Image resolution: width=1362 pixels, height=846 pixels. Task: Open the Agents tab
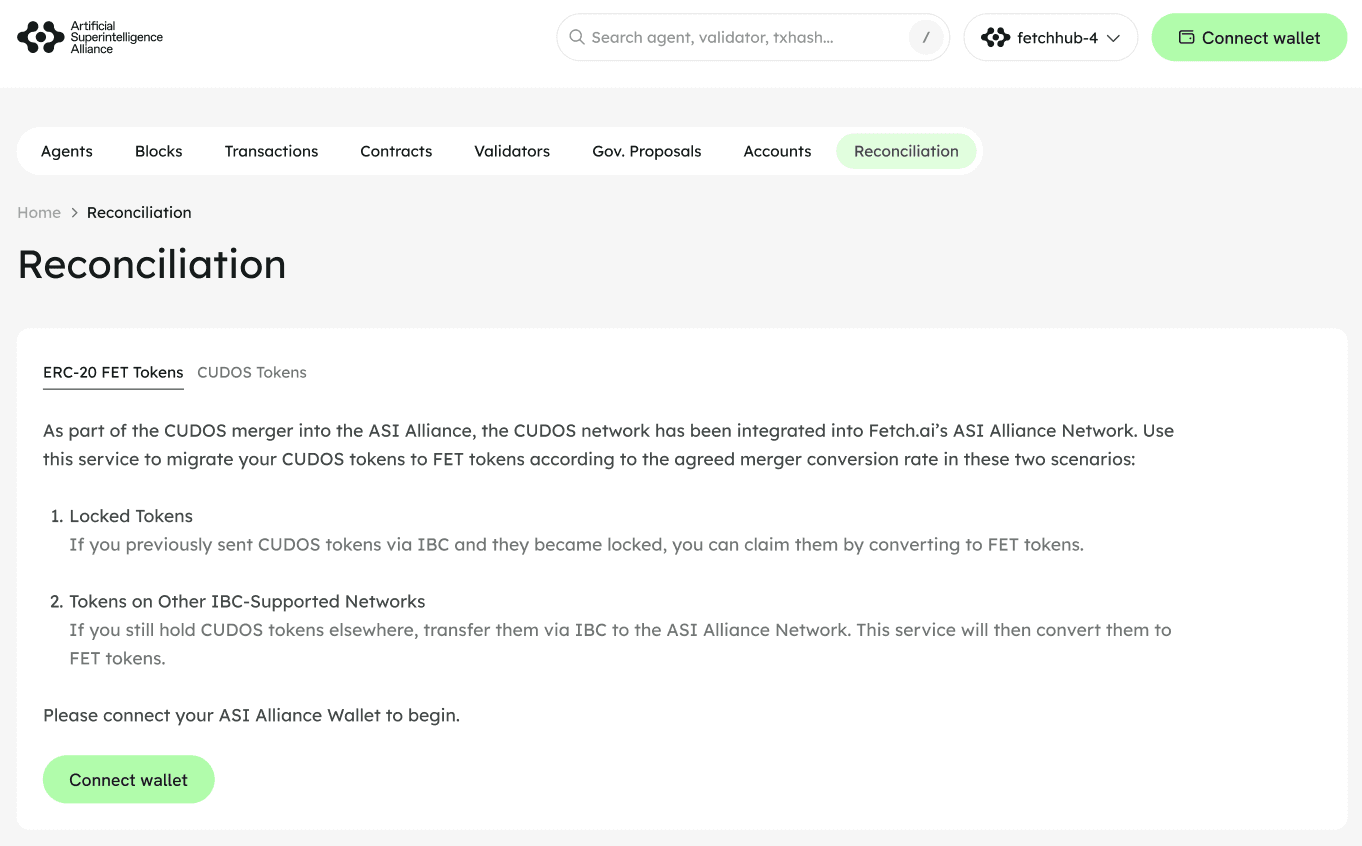(67, 151)
